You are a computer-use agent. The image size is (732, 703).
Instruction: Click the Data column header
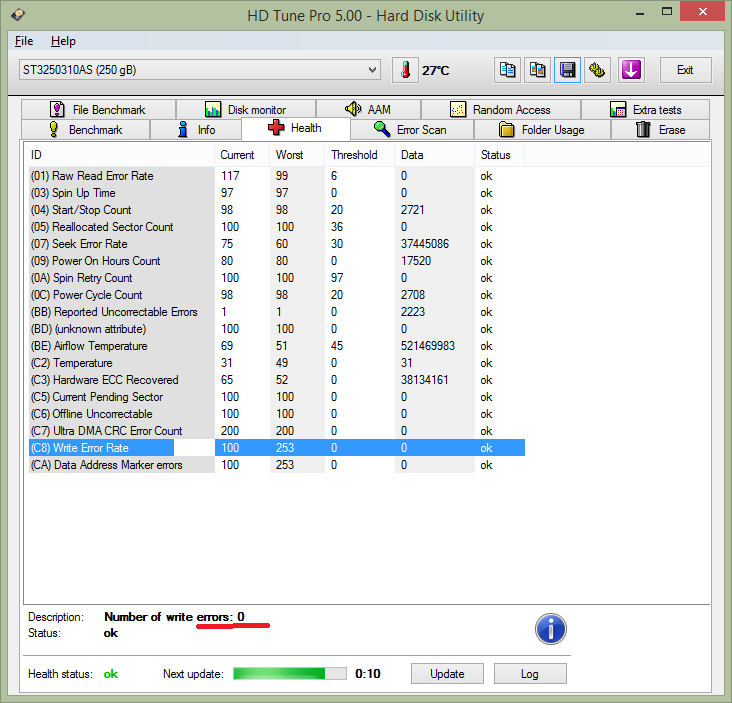(x=434, y=155)
